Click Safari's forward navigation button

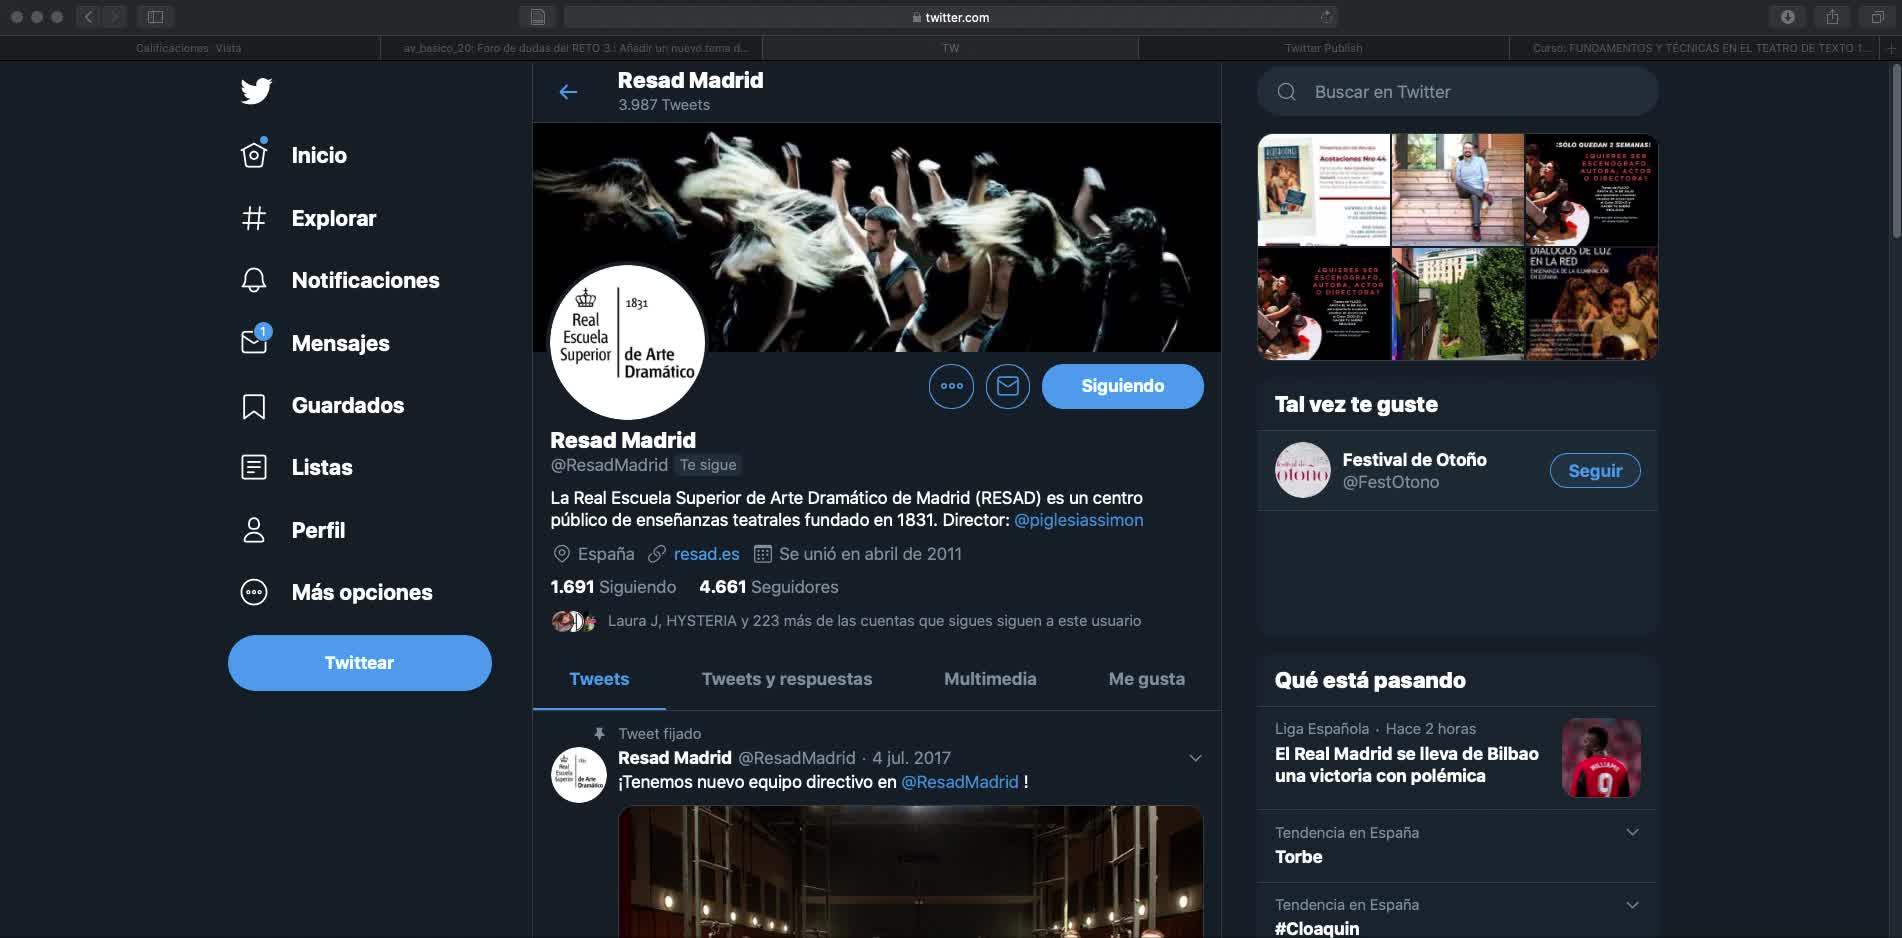[114, 16]
